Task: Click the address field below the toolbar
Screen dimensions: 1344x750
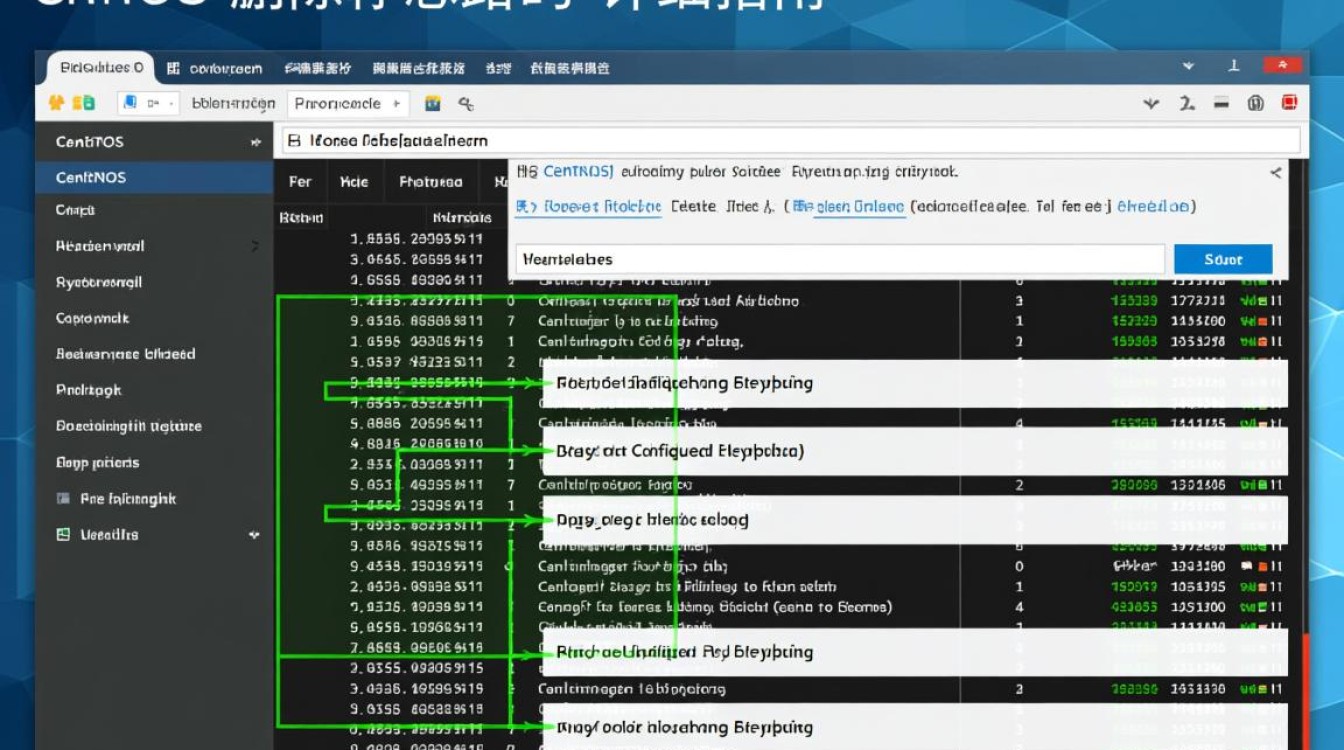Action: click(790, 141)
